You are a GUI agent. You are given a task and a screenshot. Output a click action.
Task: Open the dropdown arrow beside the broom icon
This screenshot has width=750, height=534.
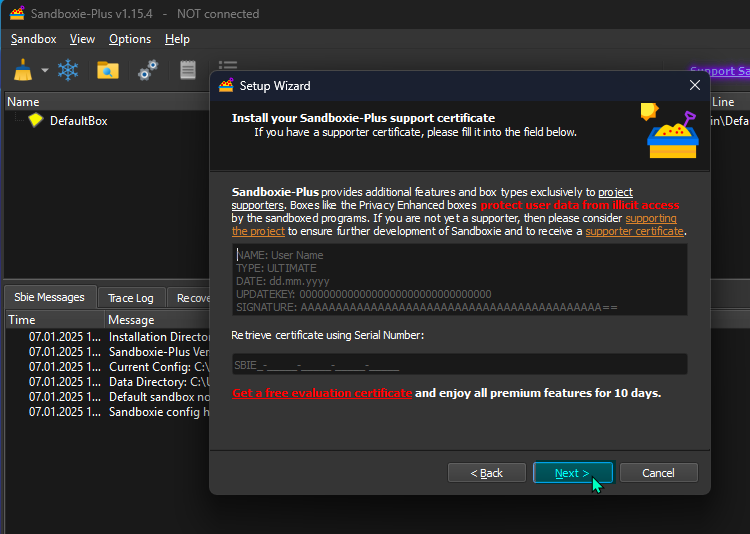pos(45,70)
